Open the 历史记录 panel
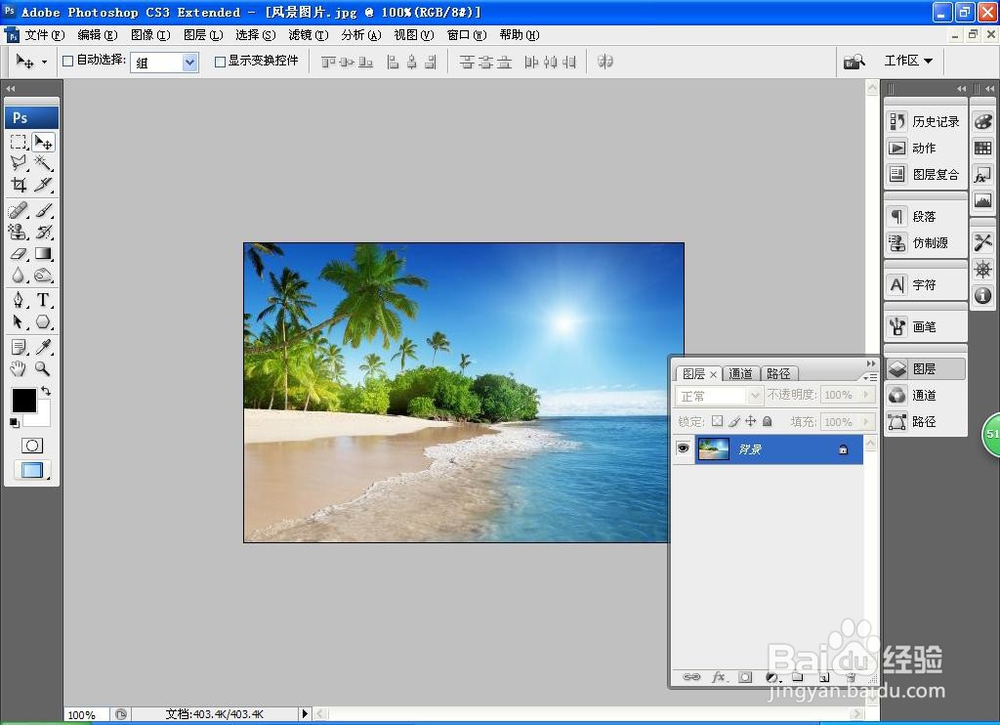1000x725 pixels. (x=924, y=121)
